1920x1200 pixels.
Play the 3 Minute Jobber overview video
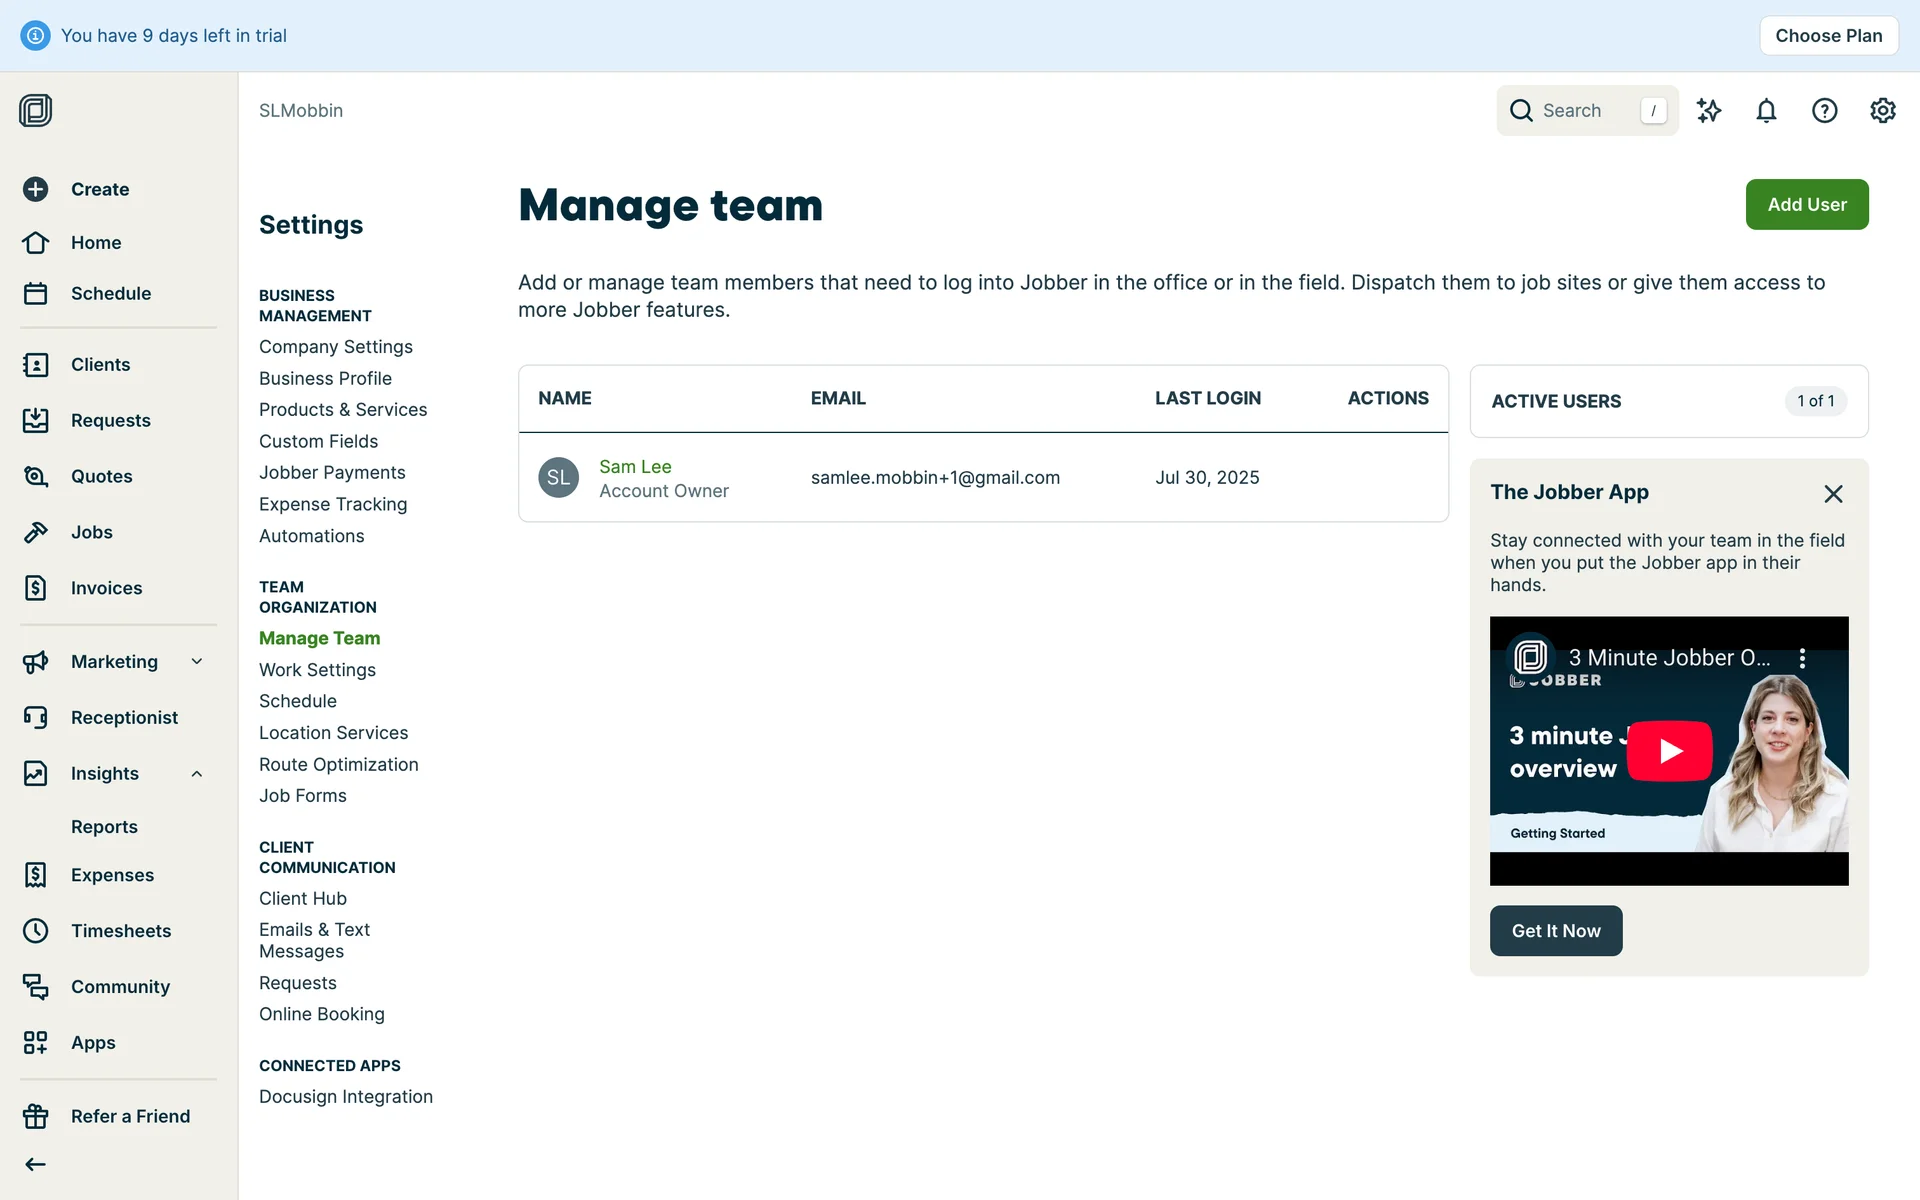[1669, 751]
